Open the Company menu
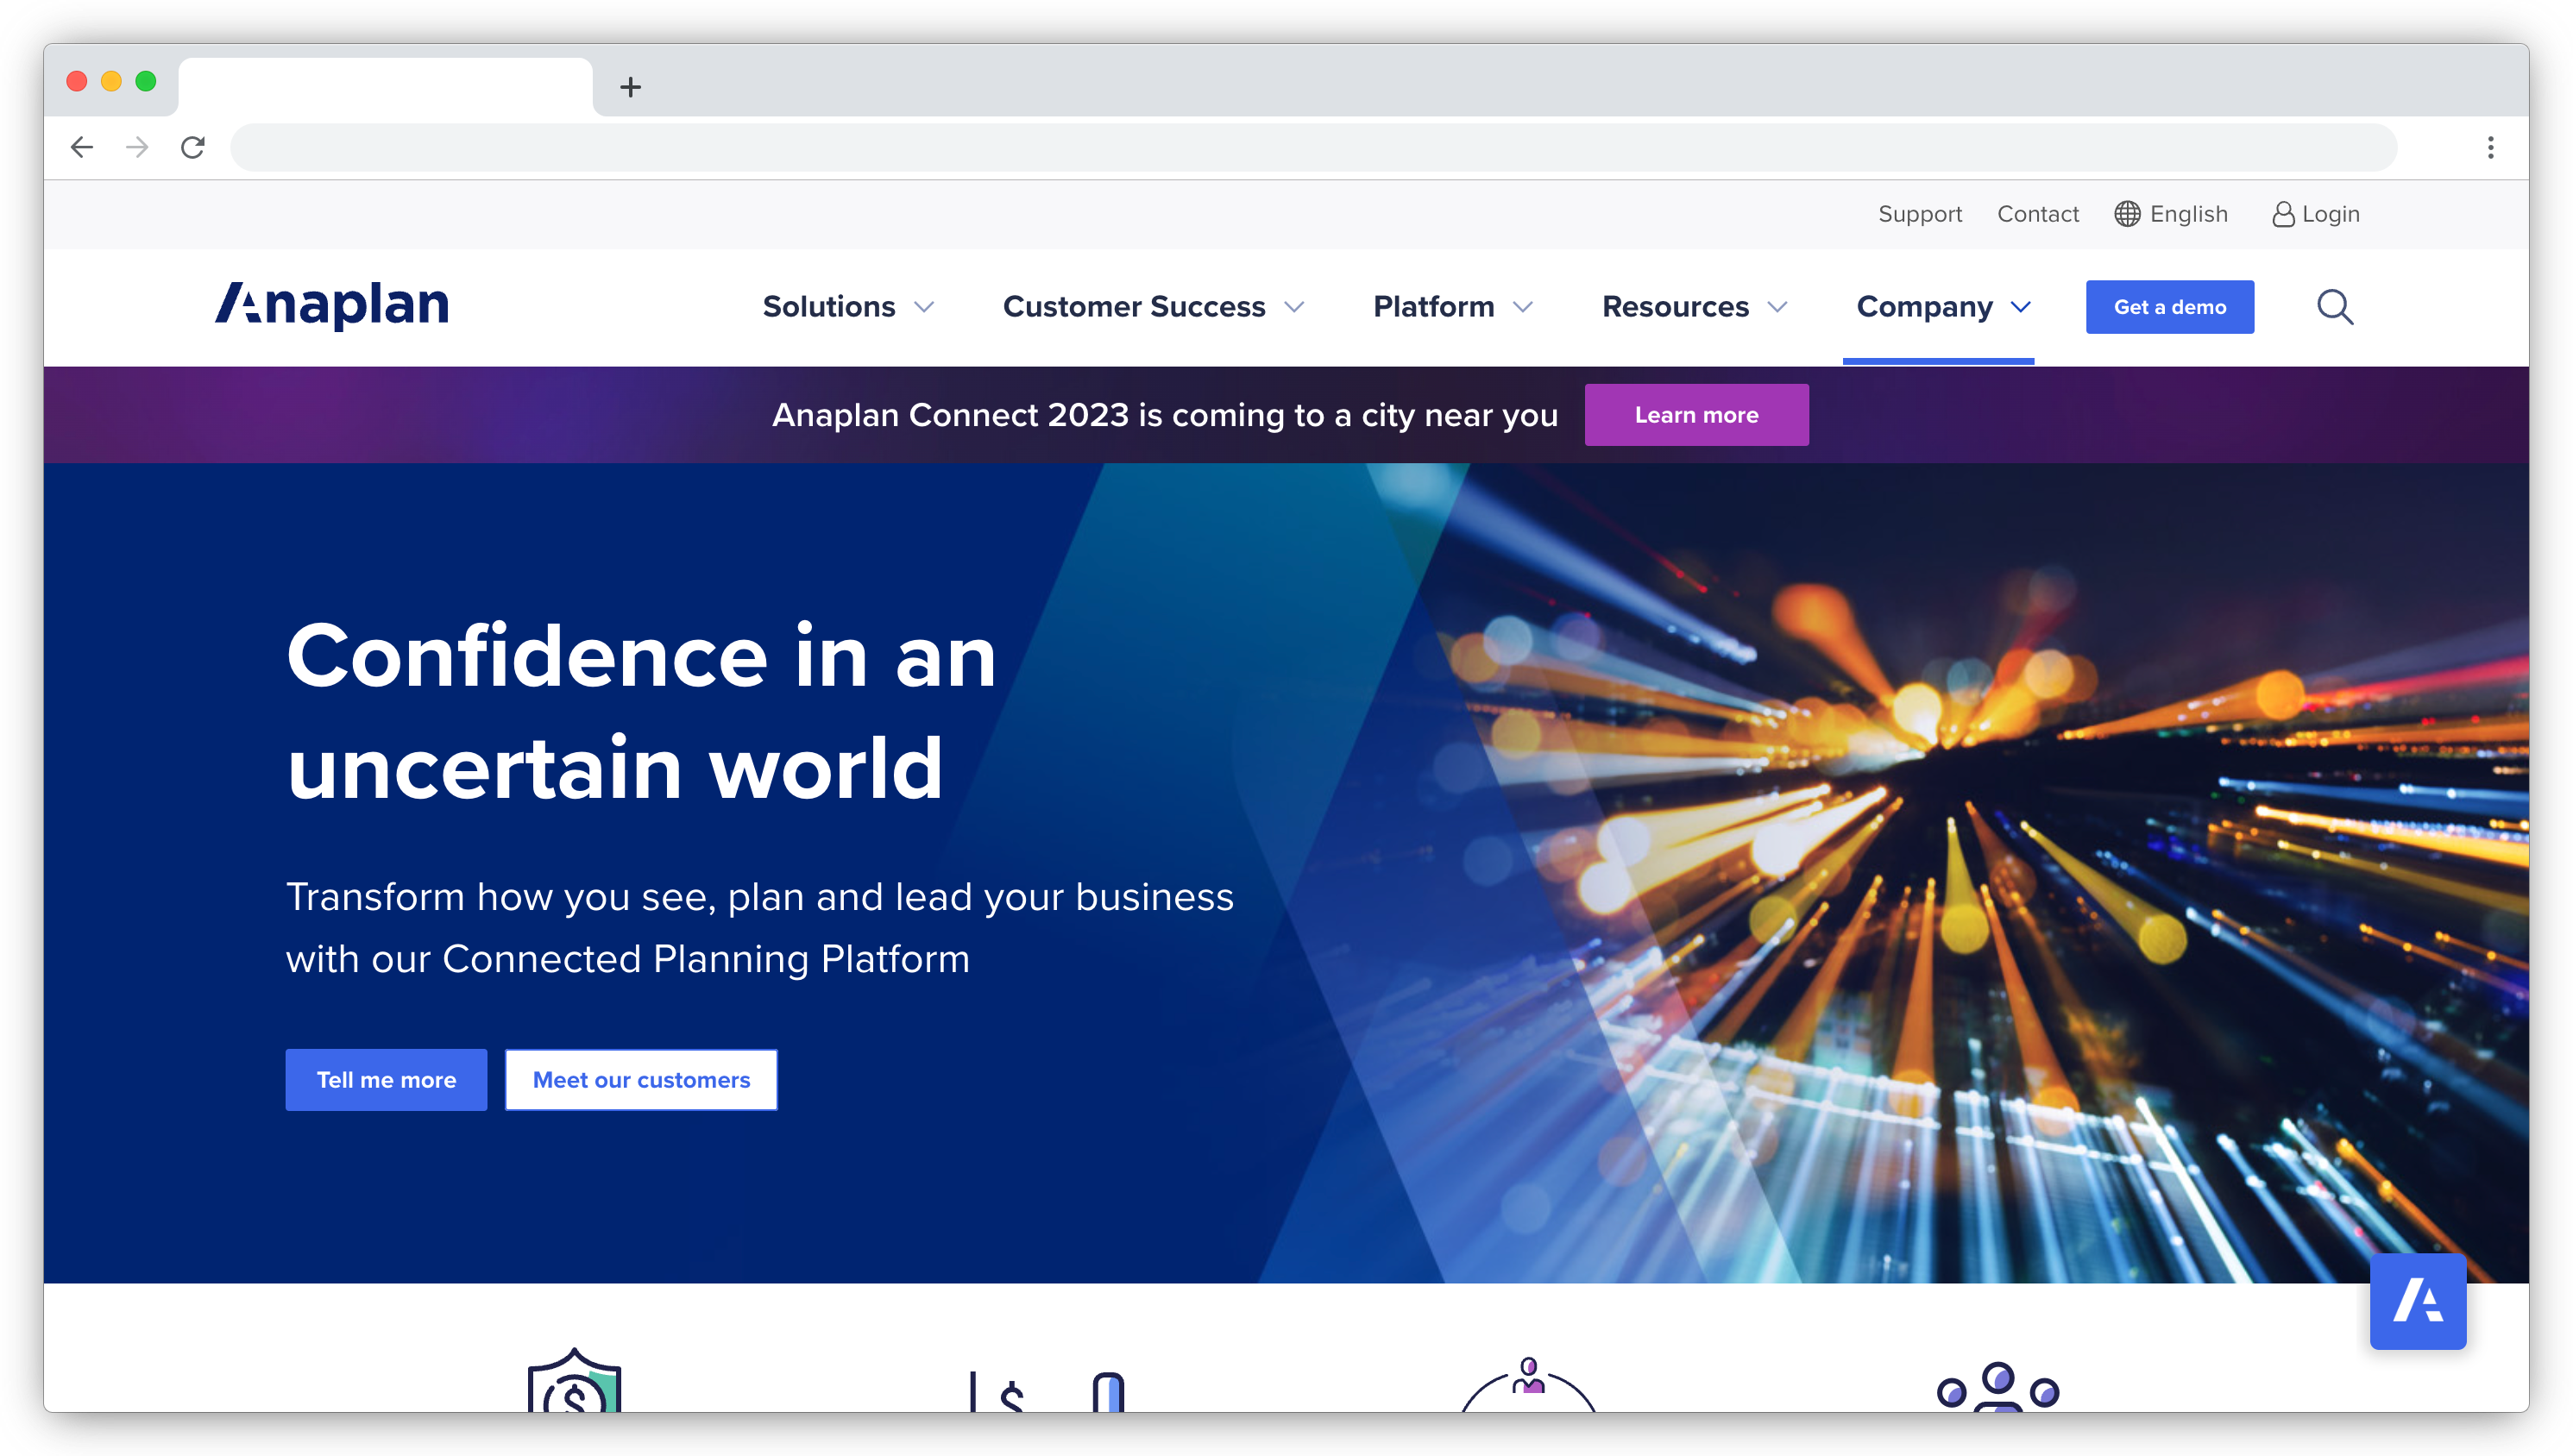2573x1456 pixels. point(1923,307)
